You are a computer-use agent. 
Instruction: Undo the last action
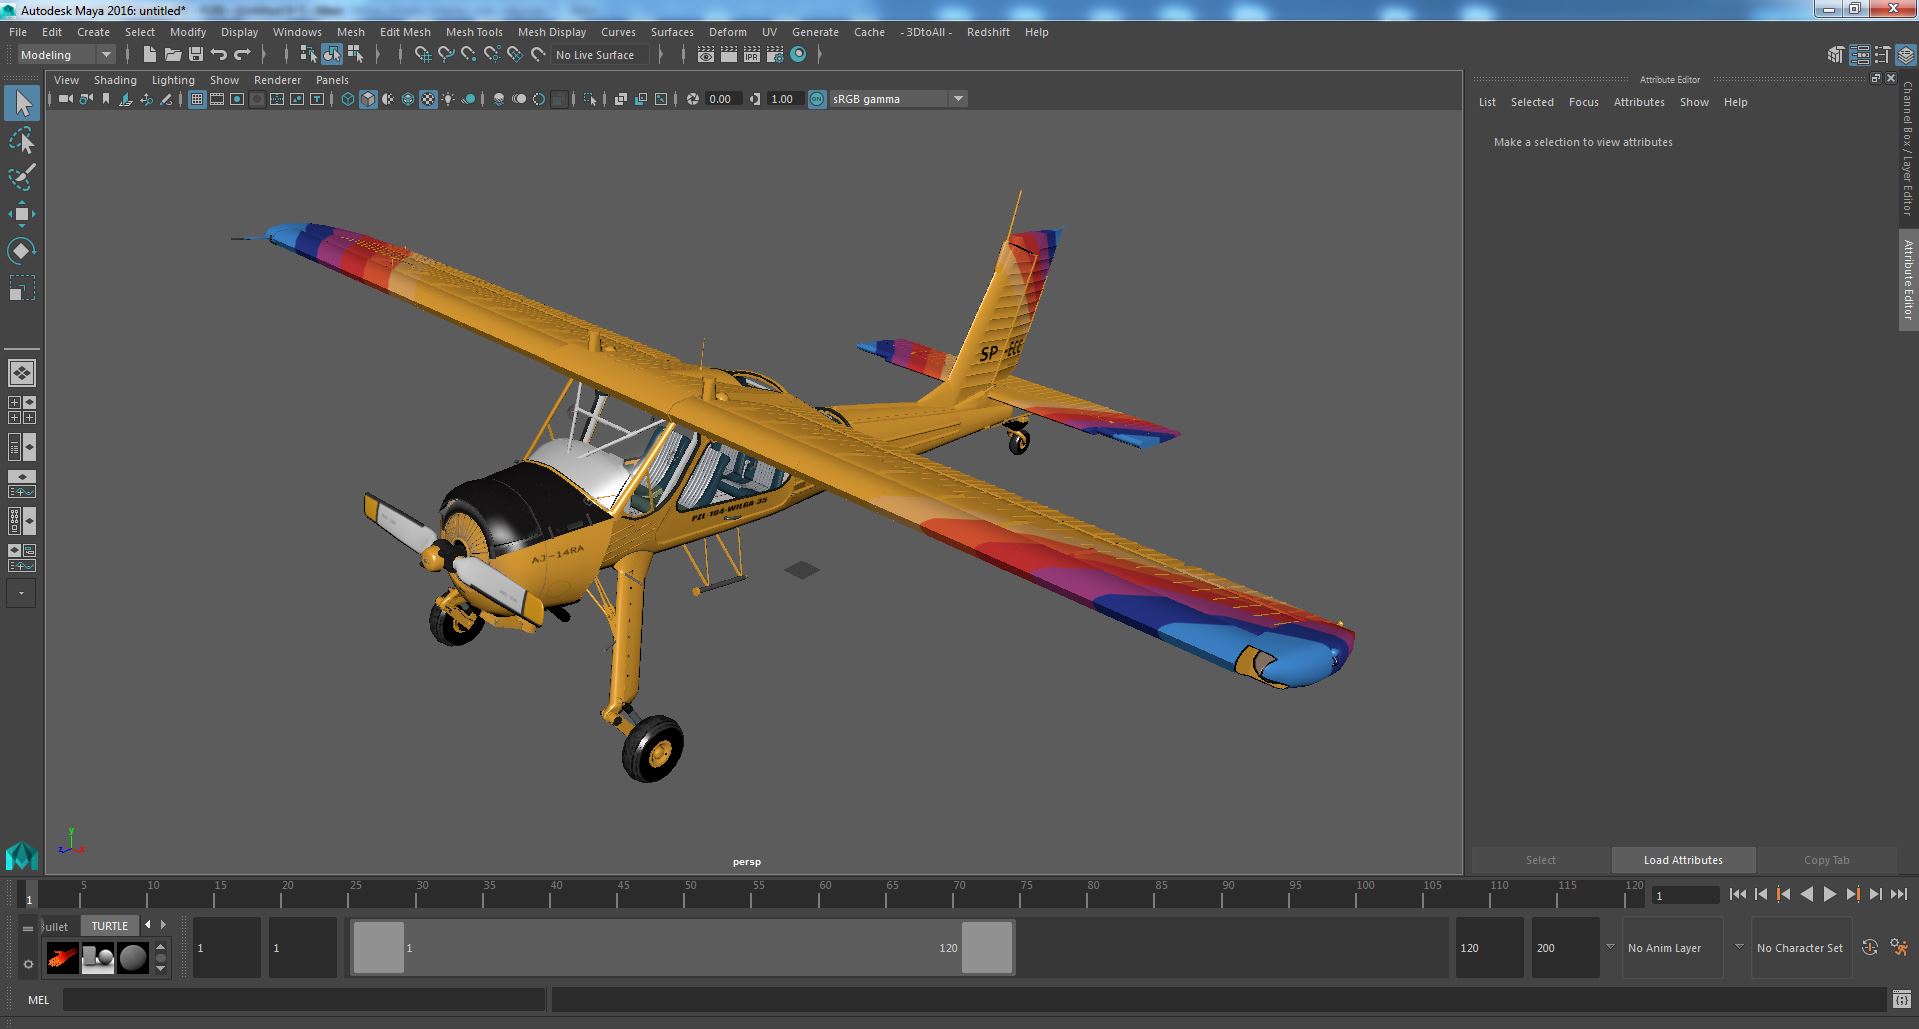pyautogui.click(x=219, y=55)
